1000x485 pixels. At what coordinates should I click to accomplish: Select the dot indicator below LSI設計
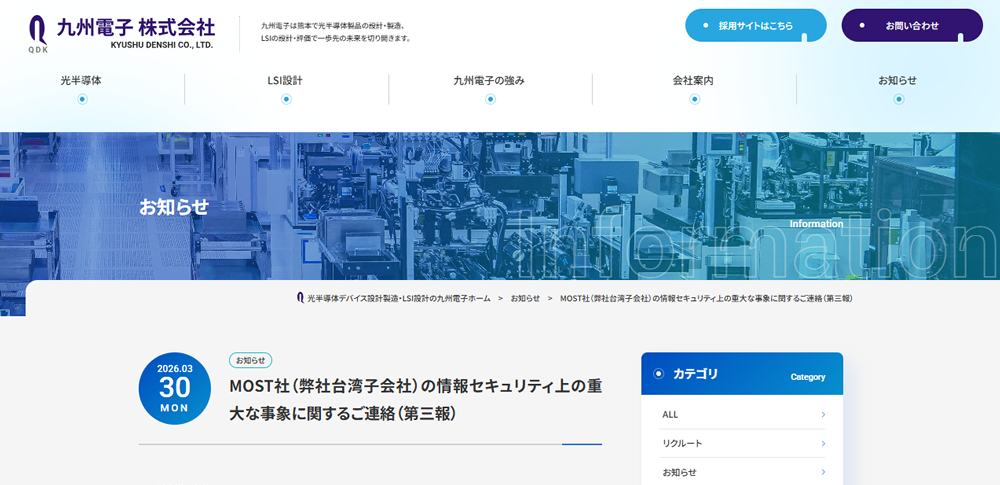[286, 99]
